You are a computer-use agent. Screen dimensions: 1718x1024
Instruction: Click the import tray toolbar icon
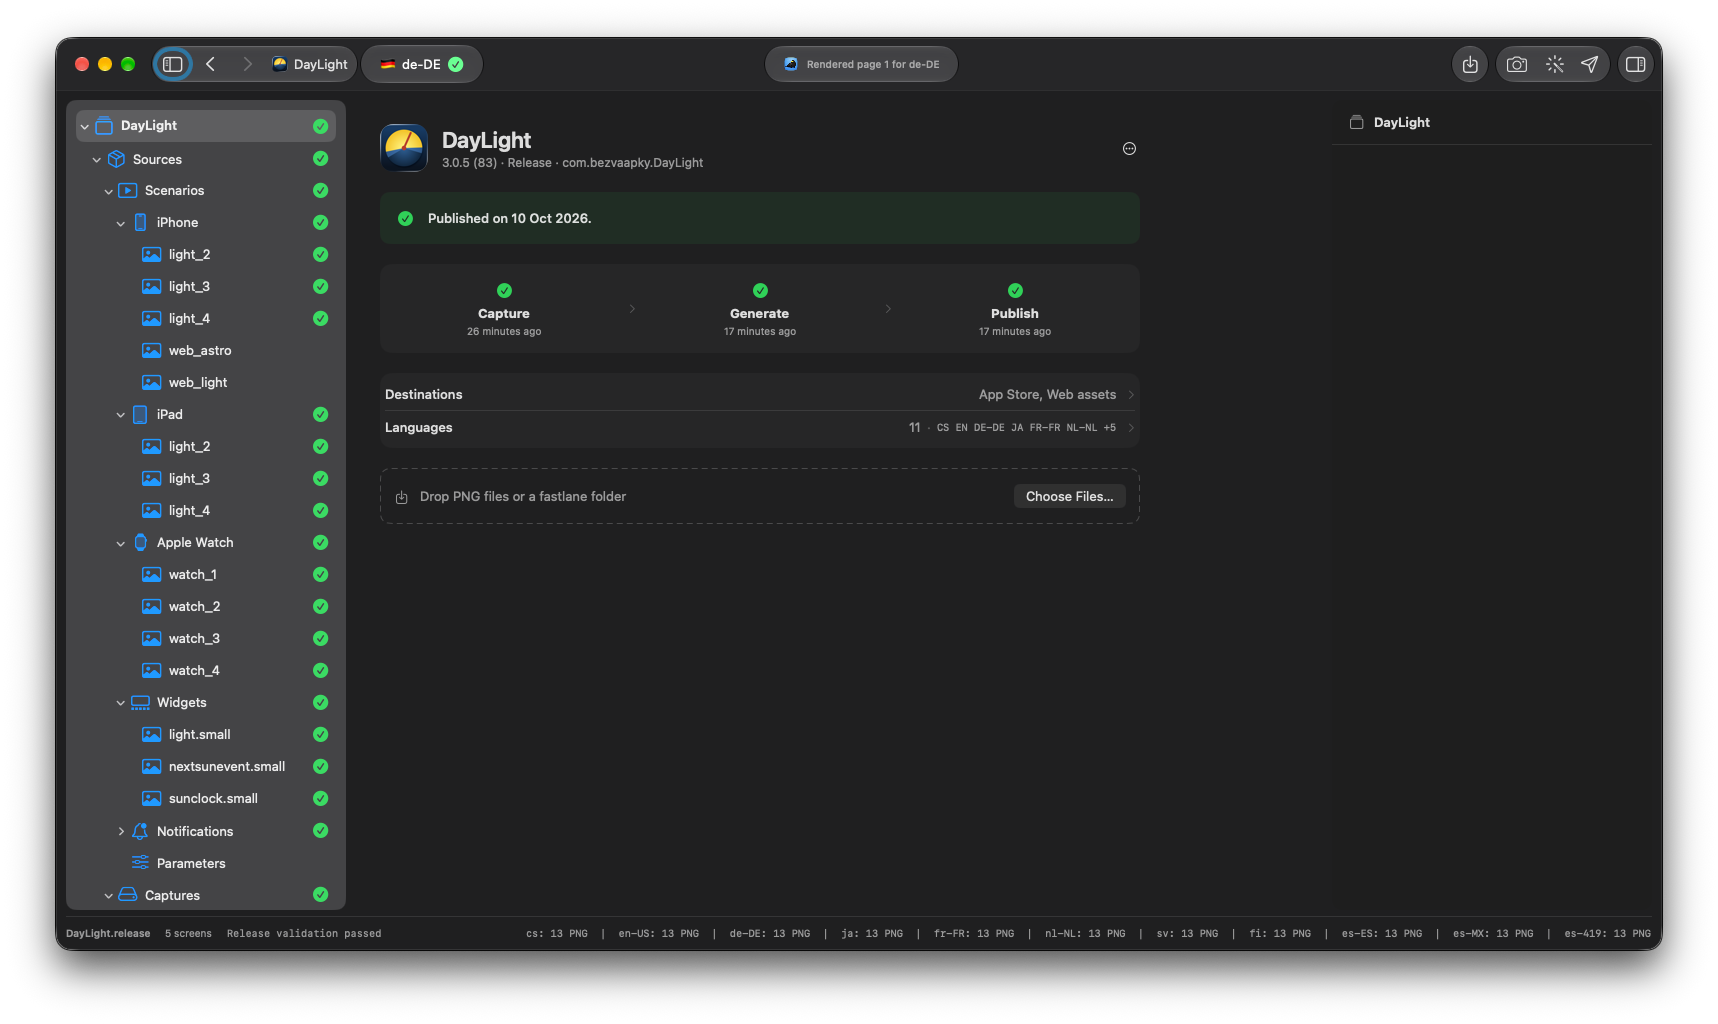coord(1470,64)
